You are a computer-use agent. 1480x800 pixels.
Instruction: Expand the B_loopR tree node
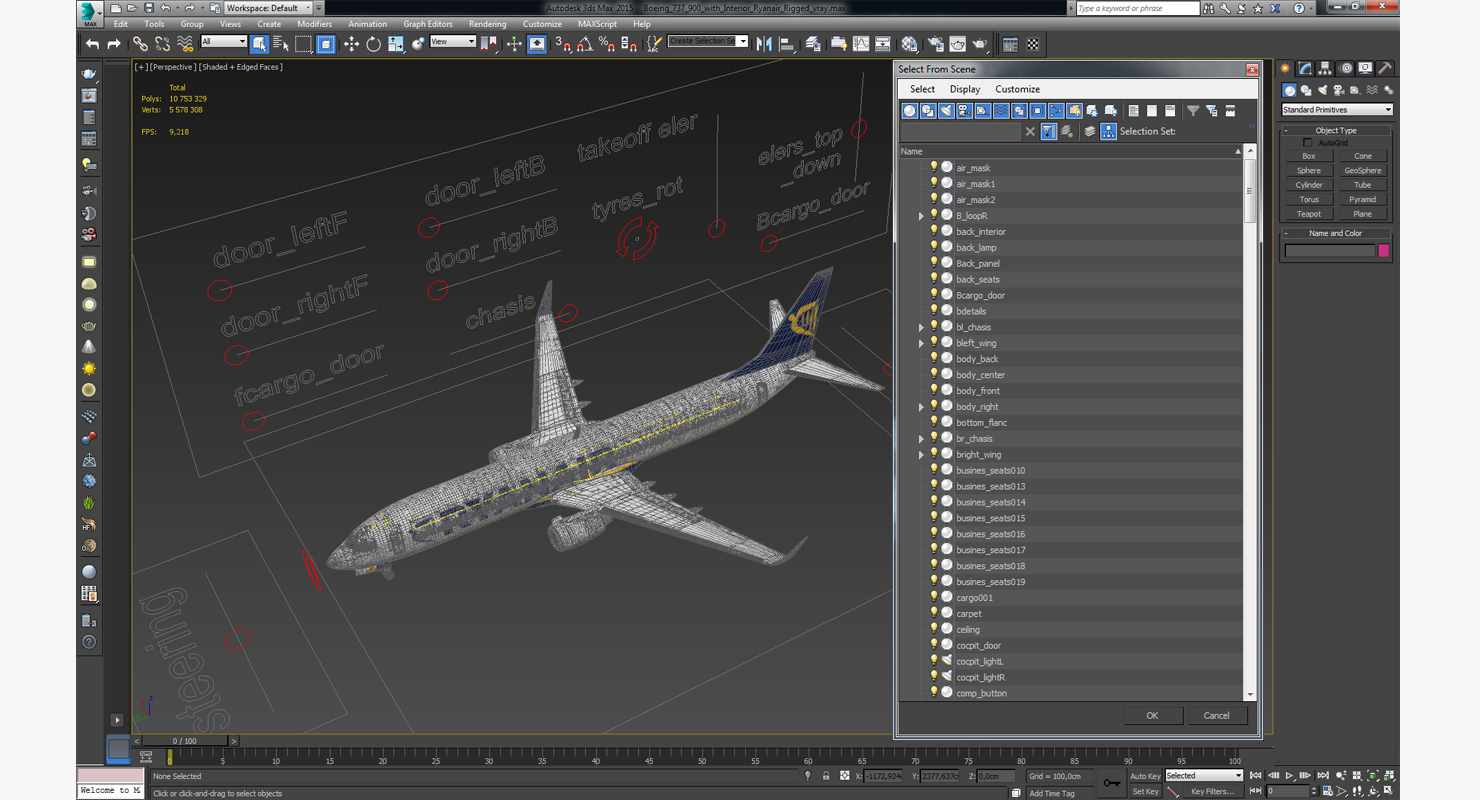tap(921, 216)
